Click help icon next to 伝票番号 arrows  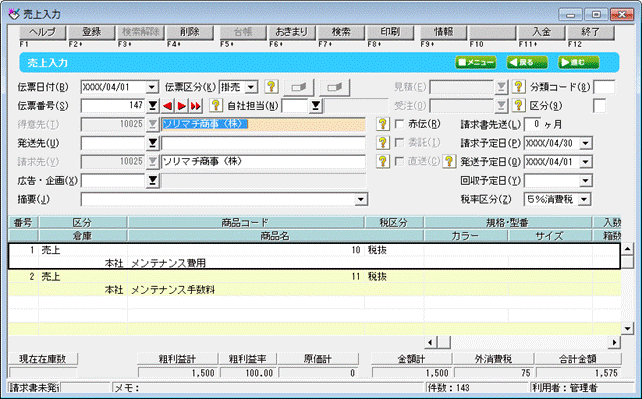click(215, 106)
